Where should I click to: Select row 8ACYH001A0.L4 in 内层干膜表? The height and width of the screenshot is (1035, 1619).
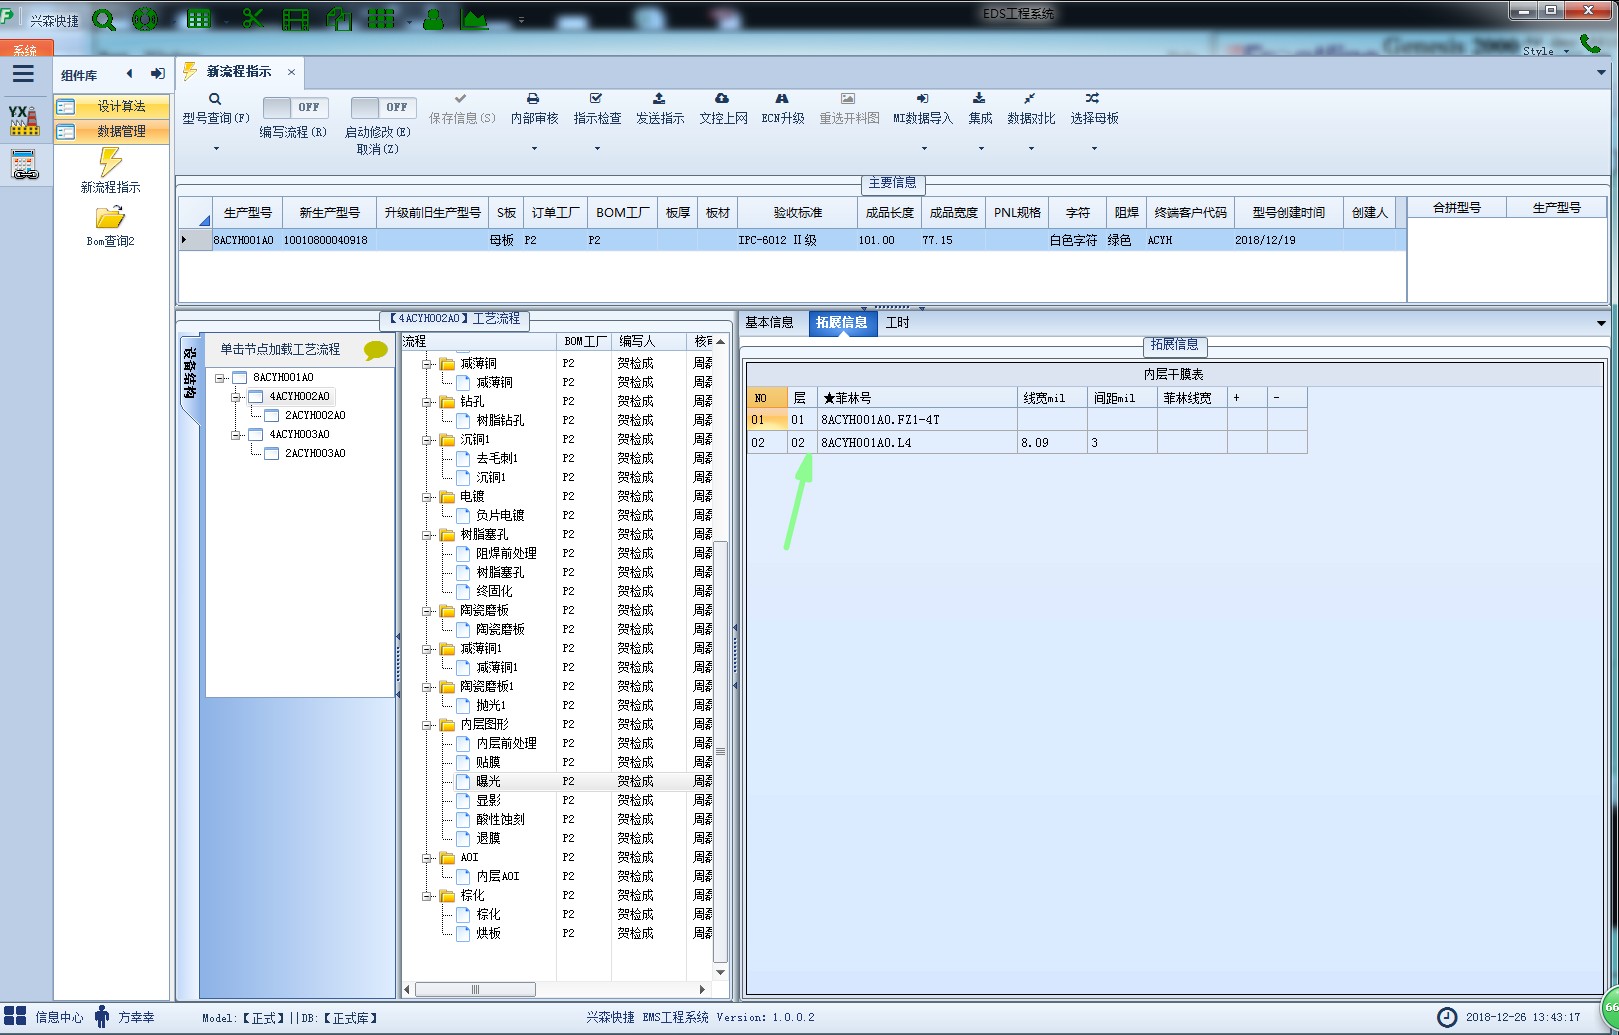1026,442
